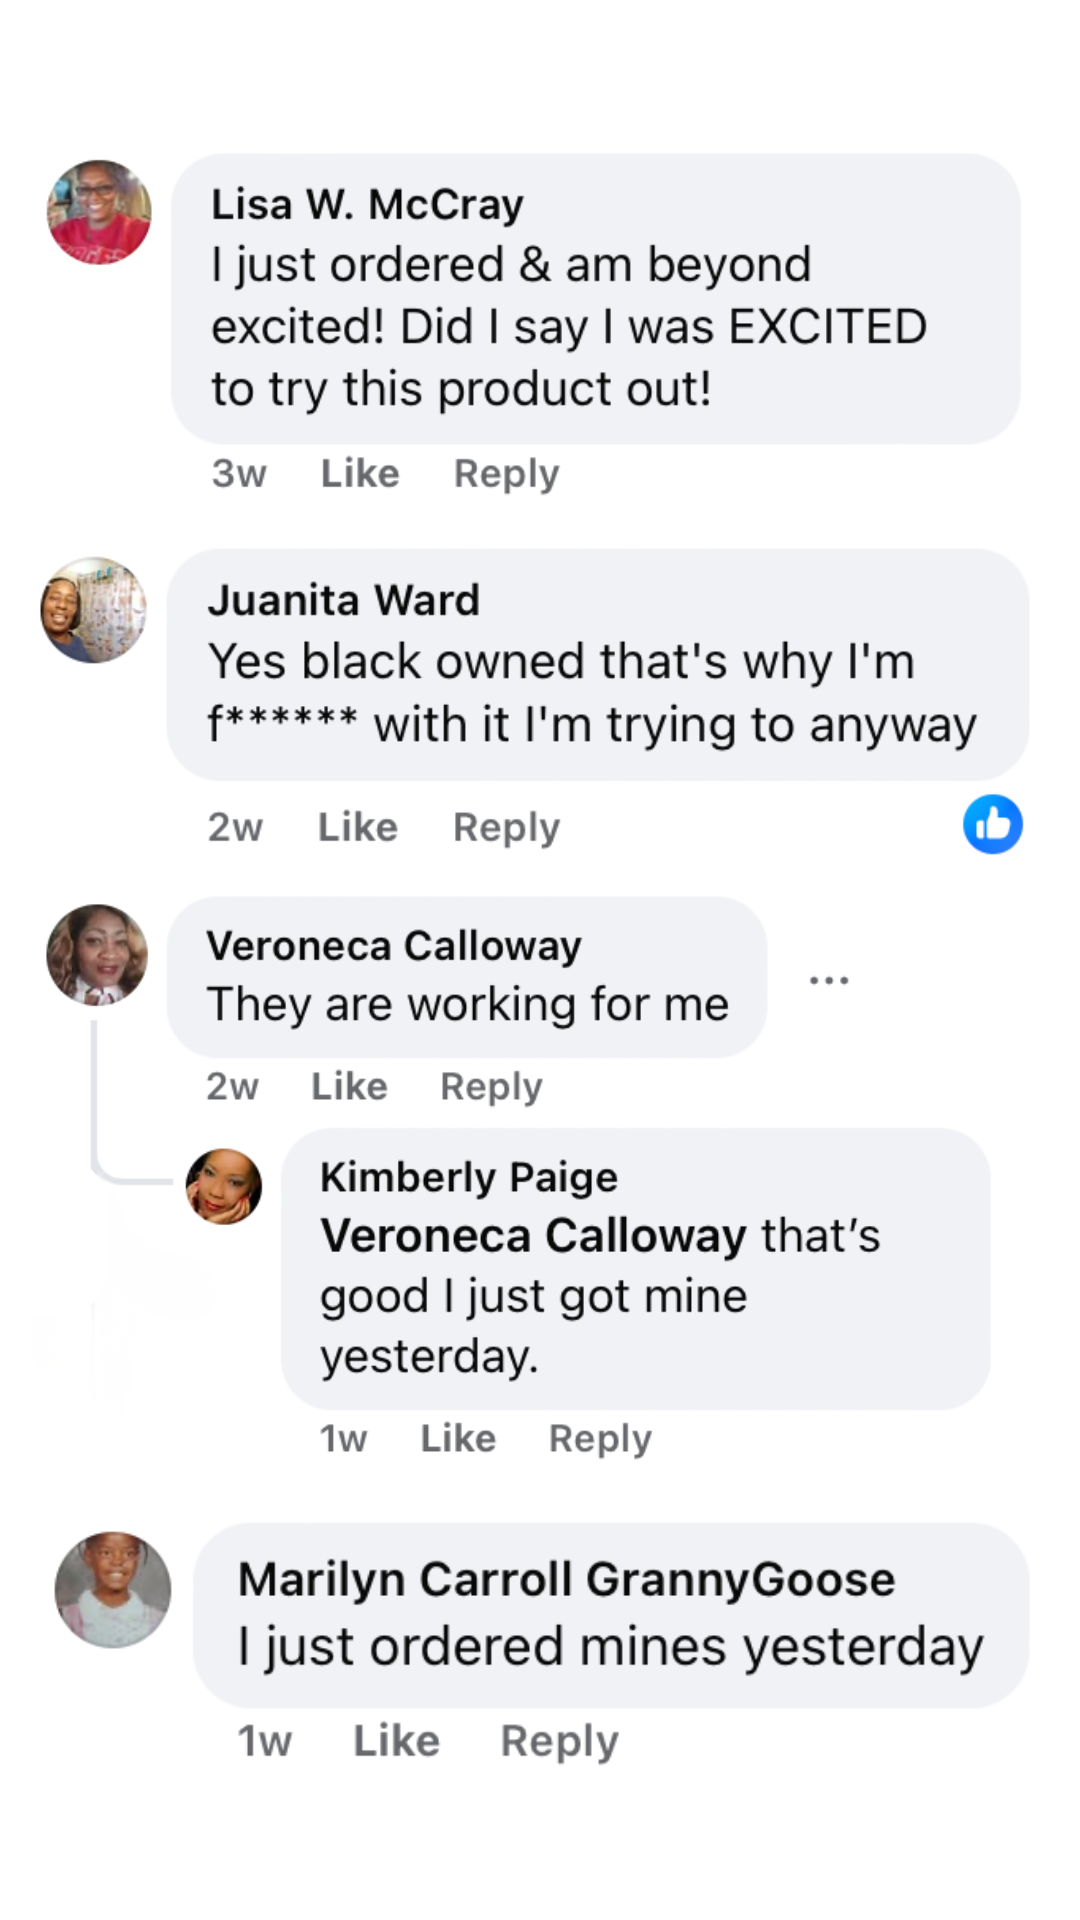This screenshot has width=1080, height=1920.
Task: Reply to Marilyn Carroll GrannyGoose's comment
Action: pyautogui.click(x=559, y=1741)
